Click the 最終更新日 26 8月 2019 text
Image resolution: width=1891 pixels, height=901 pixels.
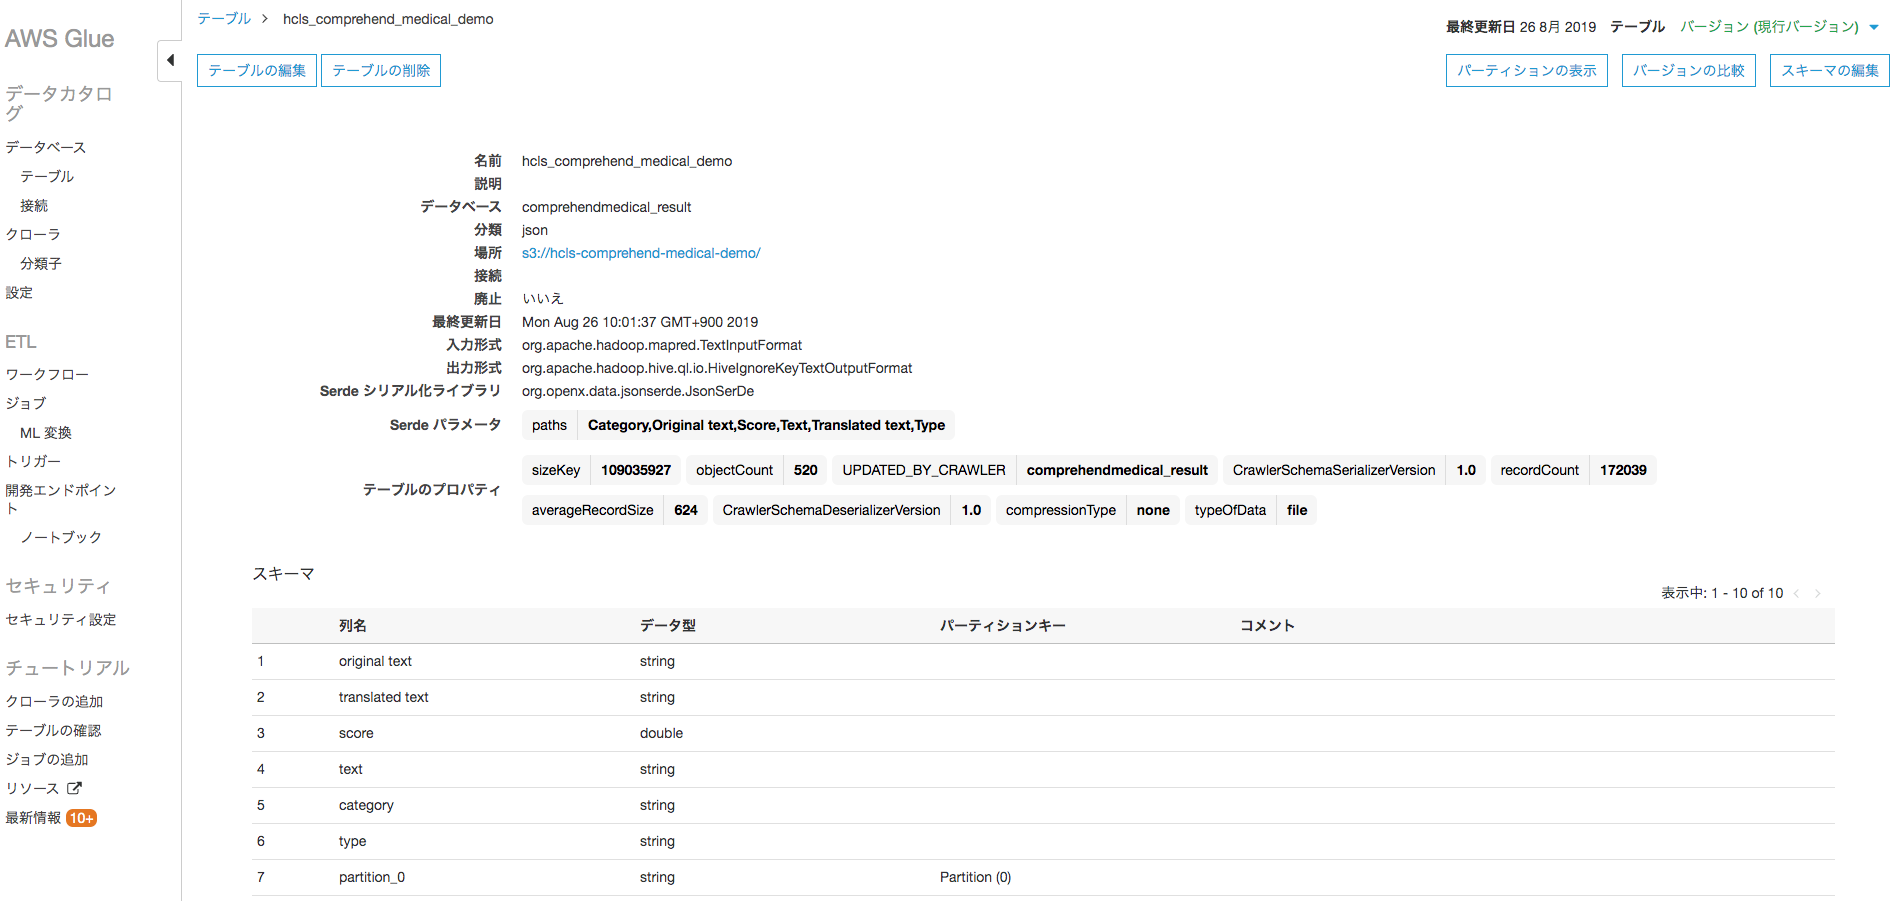tap(1521, 27)
